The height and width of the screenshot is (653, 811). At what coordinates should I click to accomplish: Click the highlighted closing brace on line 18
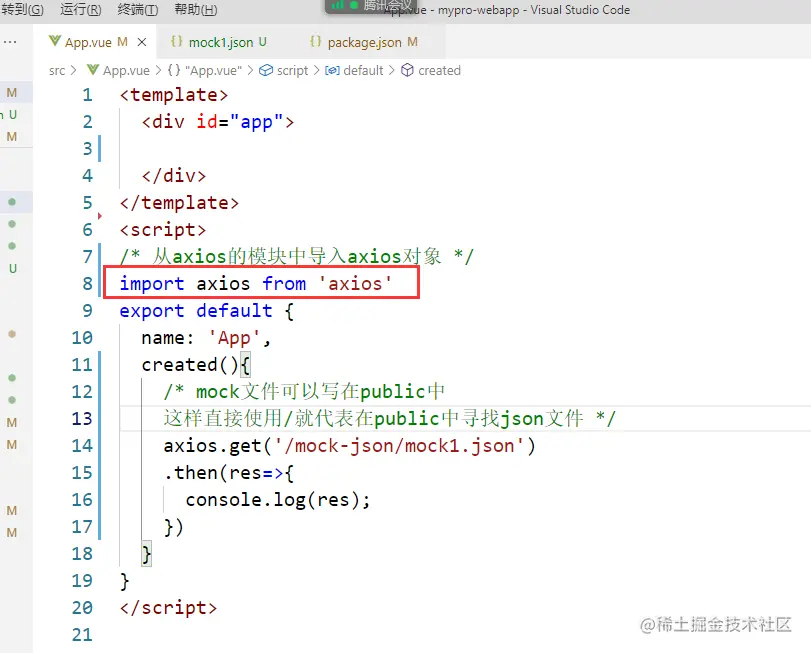pos(146,554)
